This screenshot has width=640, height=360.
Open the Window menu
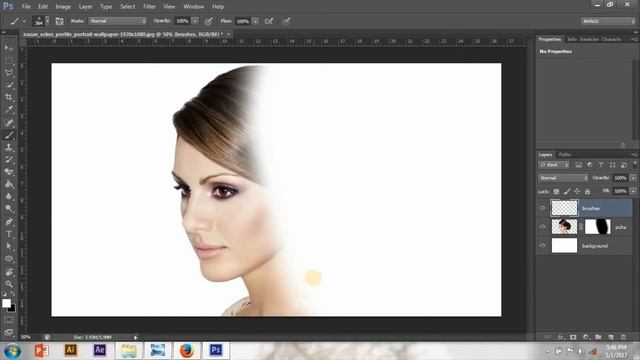[193, 7]
